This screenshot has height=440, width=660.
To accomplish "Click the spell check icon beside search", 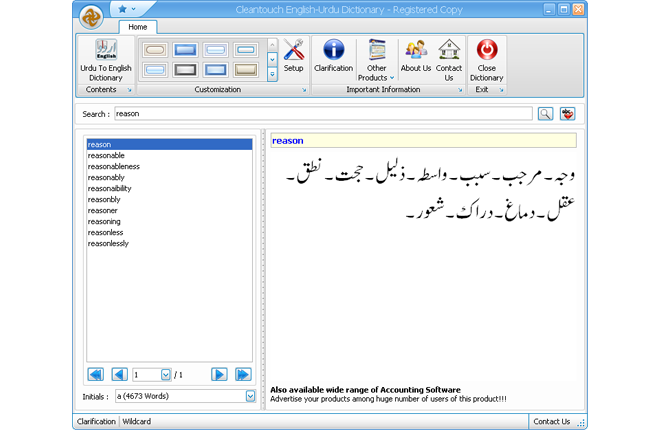I will point(567,114).
